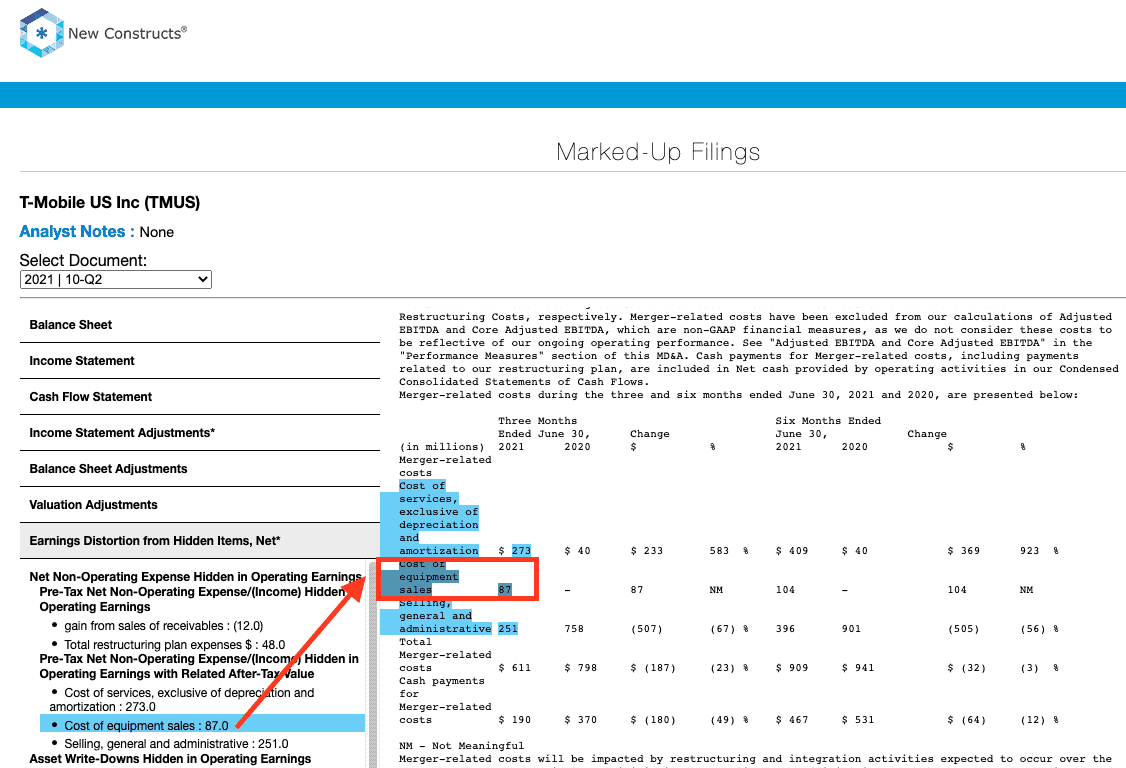
Task: Click the New Constructs brand name
Action: pos(127,33)
